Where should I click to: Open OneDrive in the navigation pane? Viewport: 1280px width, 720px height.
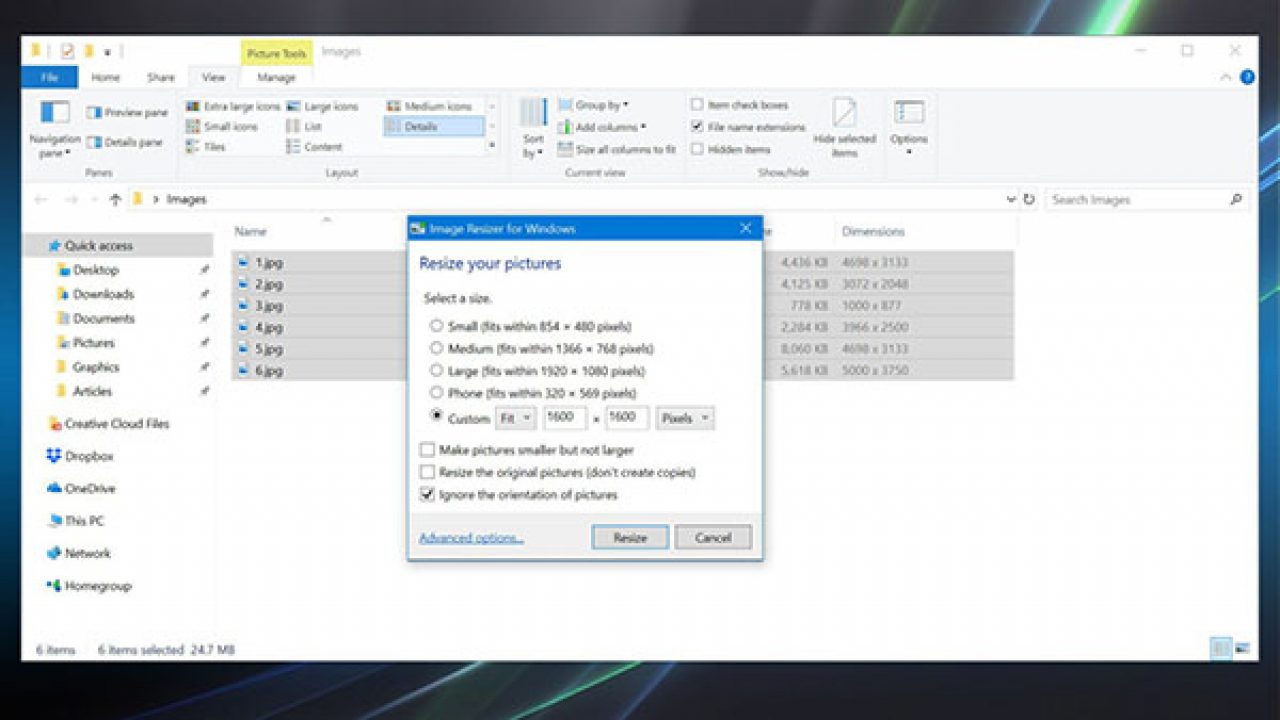pos(93,488)
